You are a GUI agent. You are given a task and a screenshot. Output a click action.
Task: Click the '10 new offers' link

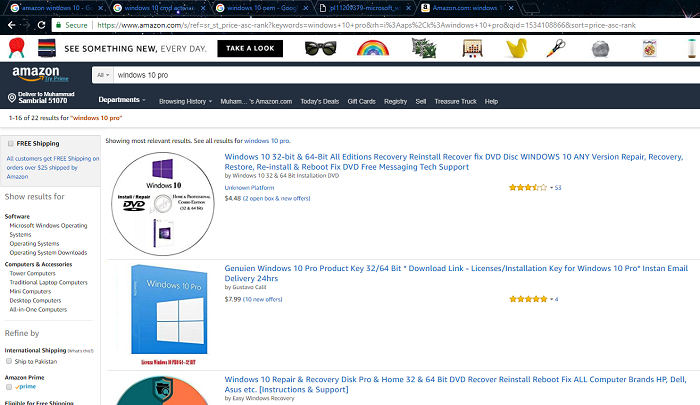pos(262,299)
